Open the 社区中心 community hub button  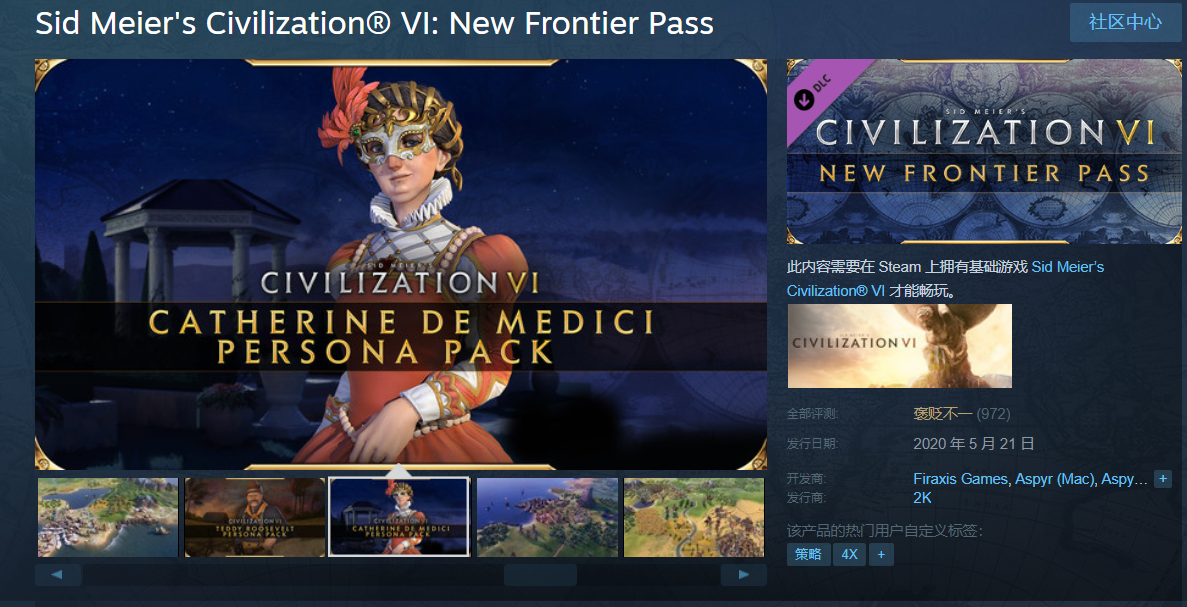pos(1125,22)
